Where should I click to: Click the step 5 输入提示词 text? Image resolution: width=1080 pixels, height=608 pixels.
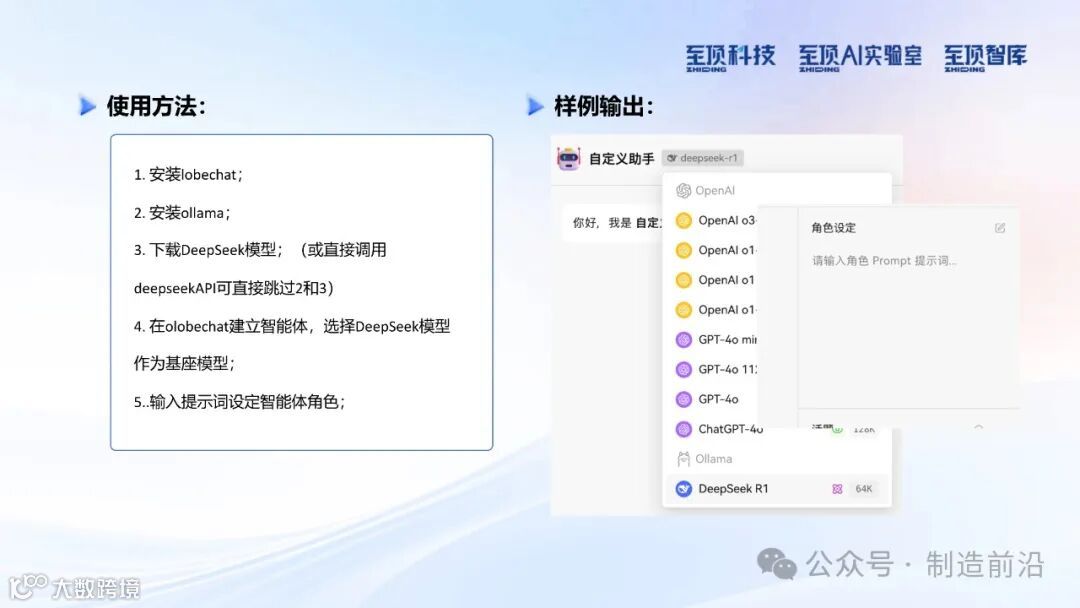pos(240,402)
